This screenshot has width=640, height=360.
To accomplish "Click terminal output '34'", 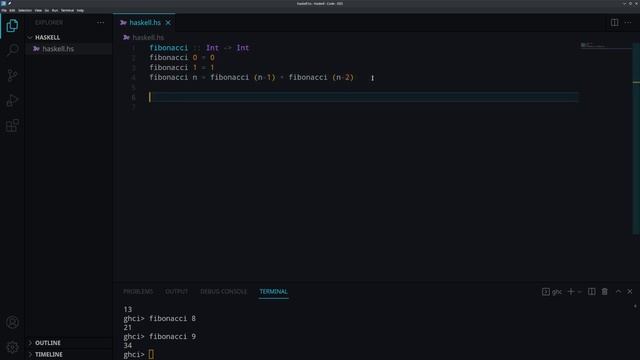I will point(127,345).
